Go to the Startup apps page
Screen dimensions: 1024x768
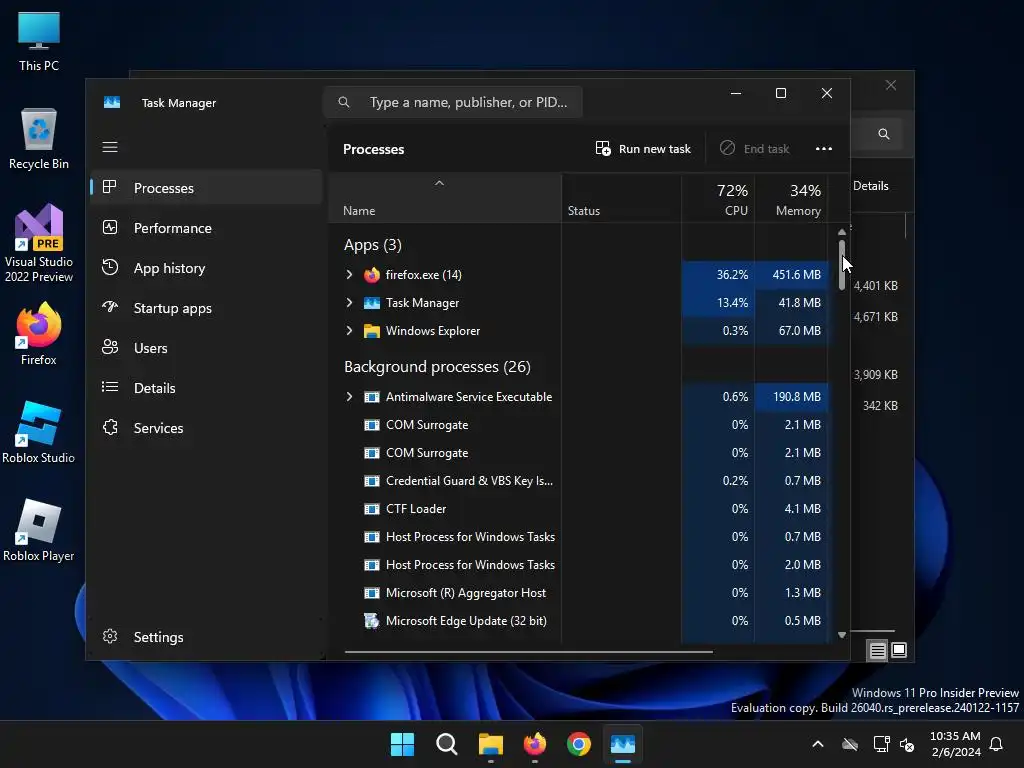point(206,308)
